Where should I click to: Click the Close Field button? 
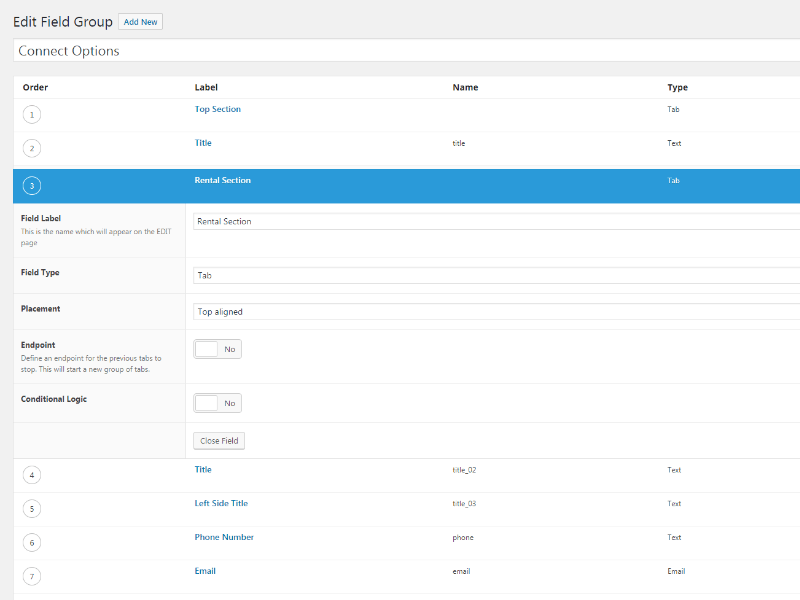(x=218, y=440)
